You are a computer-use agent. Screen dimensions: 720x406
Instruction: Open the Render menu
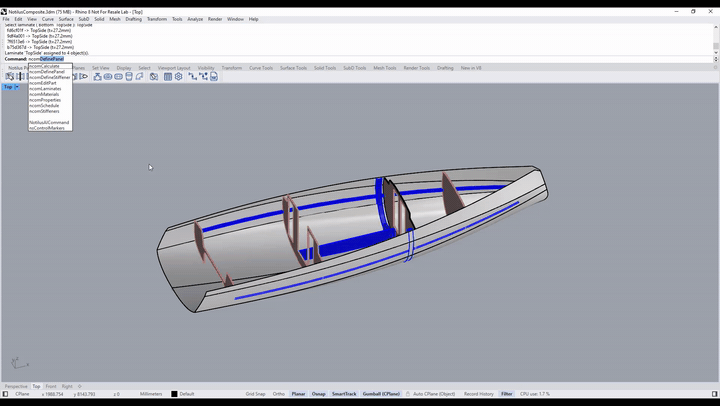tap(215, 19)
